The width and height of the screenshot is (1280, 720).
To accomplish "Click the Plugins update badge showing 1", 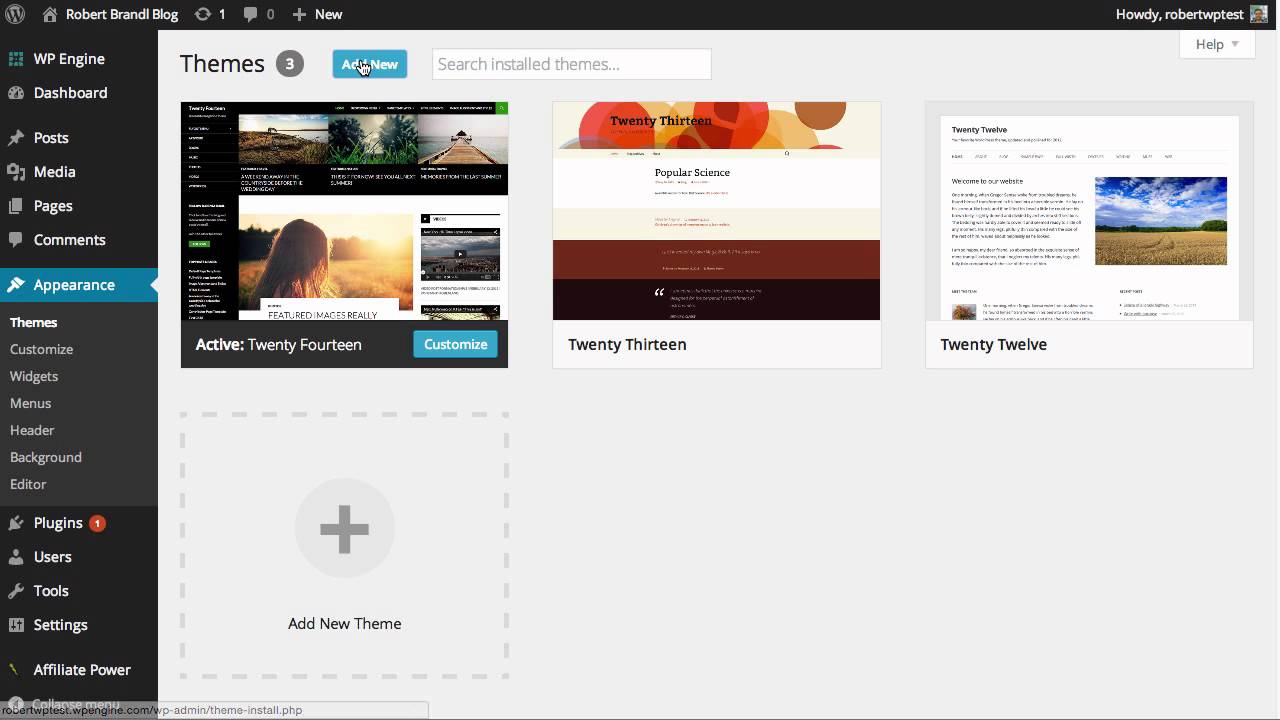I will [x=97, y=523].
